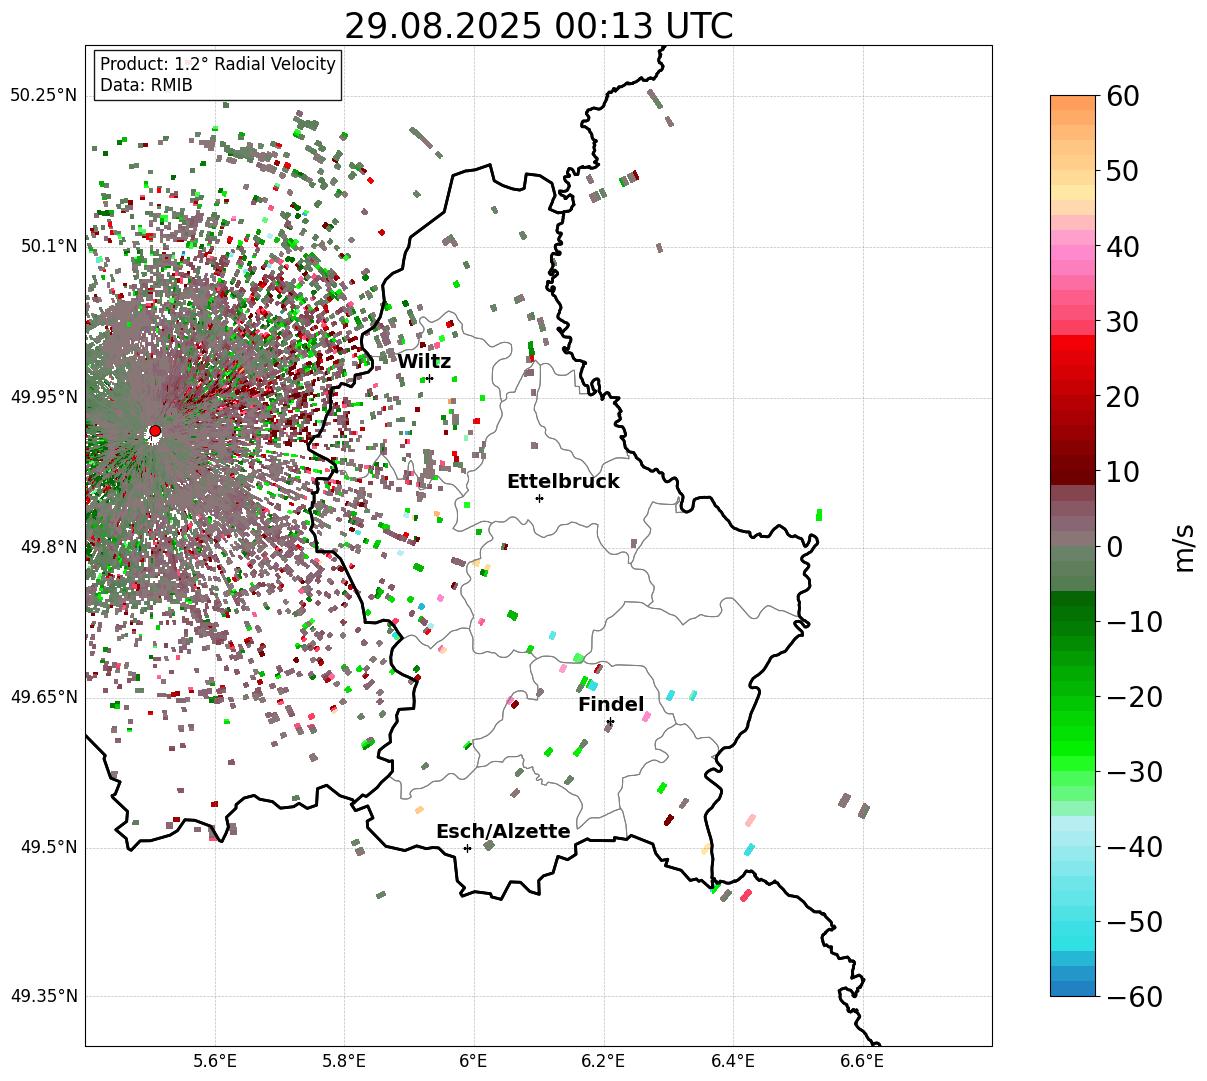This screenshot has height=1081, width=1207.
Task: Pick the bright red colorbar segment
Action: click(1073, 342)
